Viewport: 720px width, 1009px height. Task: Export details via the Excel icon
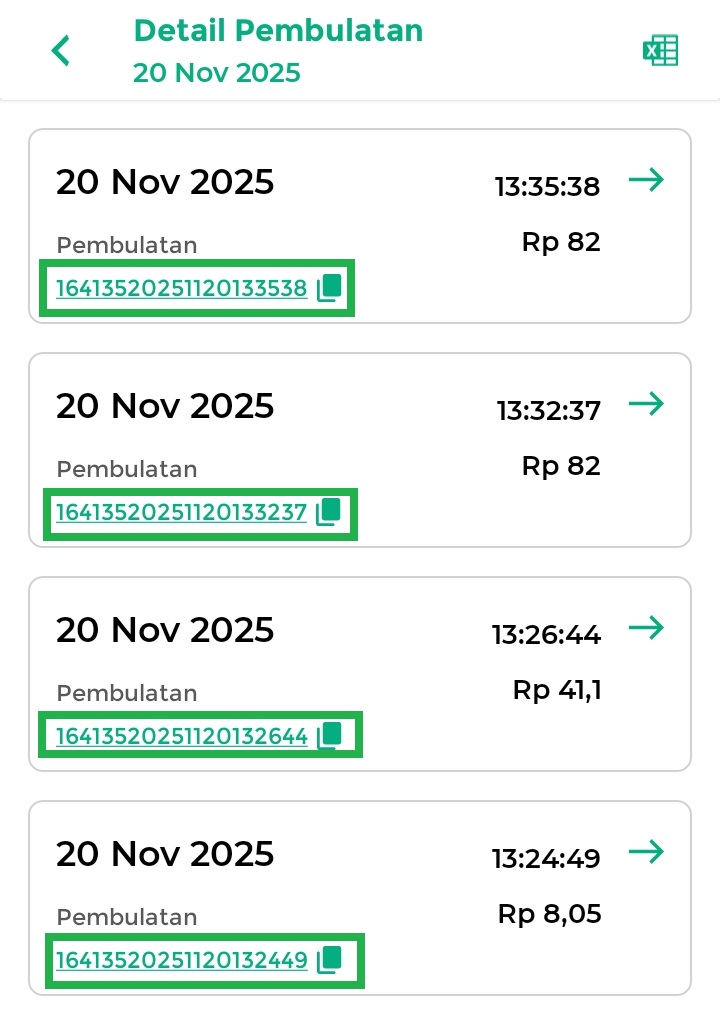[x=660, y=50]
